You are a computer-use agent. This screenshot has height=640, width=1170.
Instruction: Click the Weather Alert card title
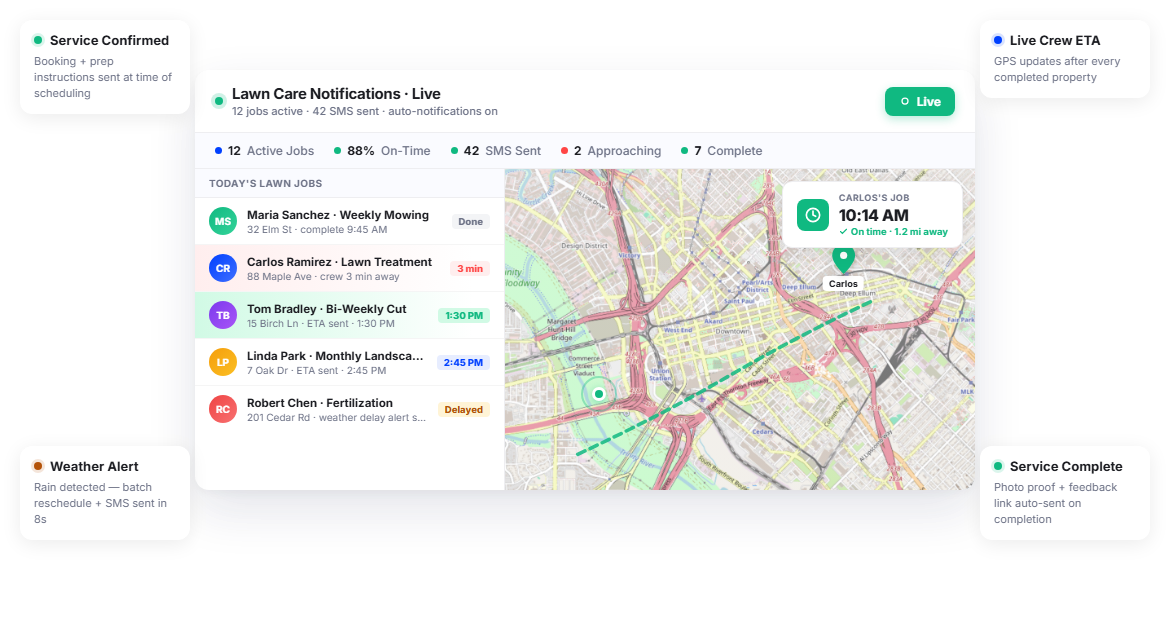[94, 466]
